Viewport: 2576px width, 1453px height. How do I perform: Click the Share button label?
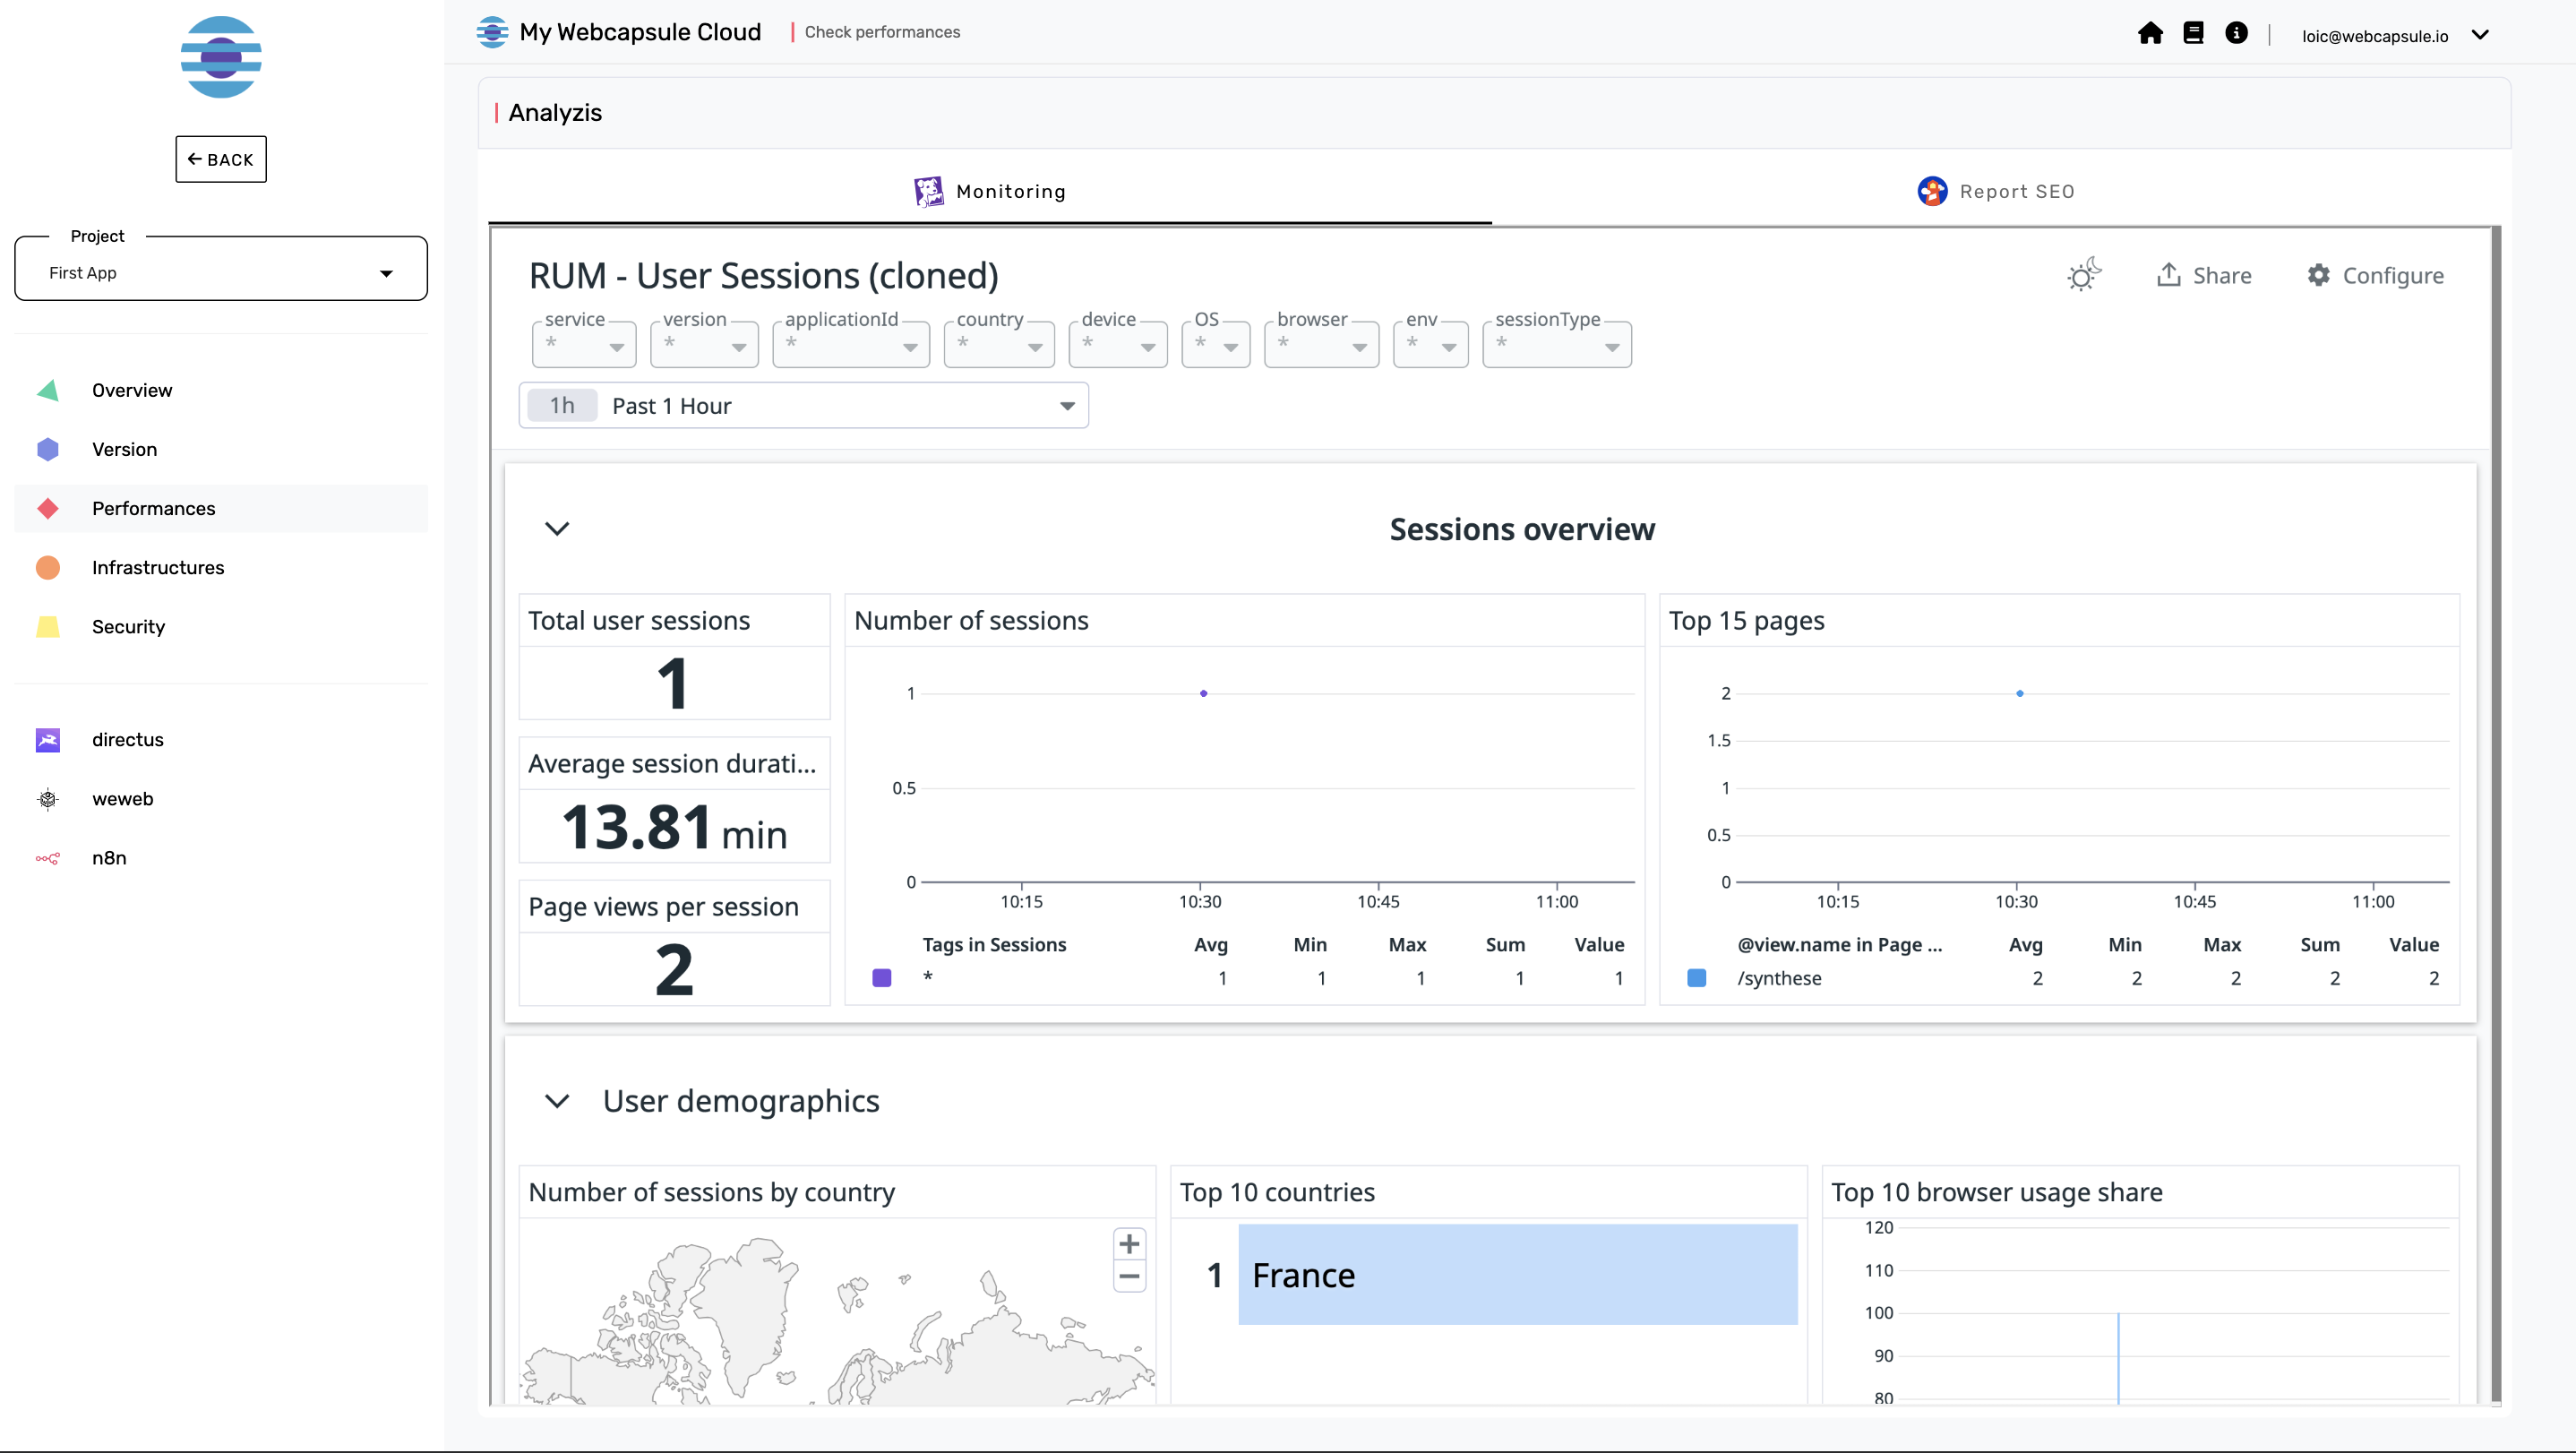coord(2222,275)
